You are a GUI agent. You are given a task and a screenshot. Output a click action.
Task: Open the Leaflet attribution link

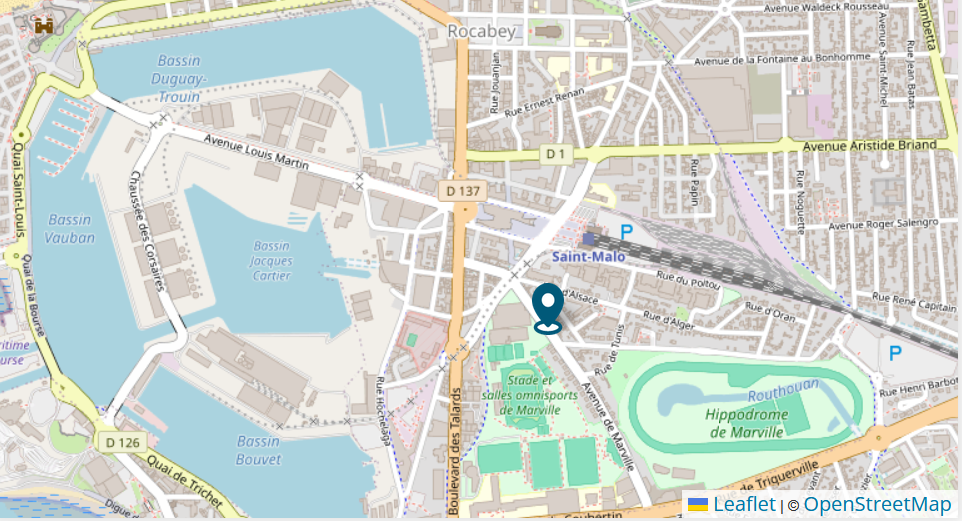745,504
